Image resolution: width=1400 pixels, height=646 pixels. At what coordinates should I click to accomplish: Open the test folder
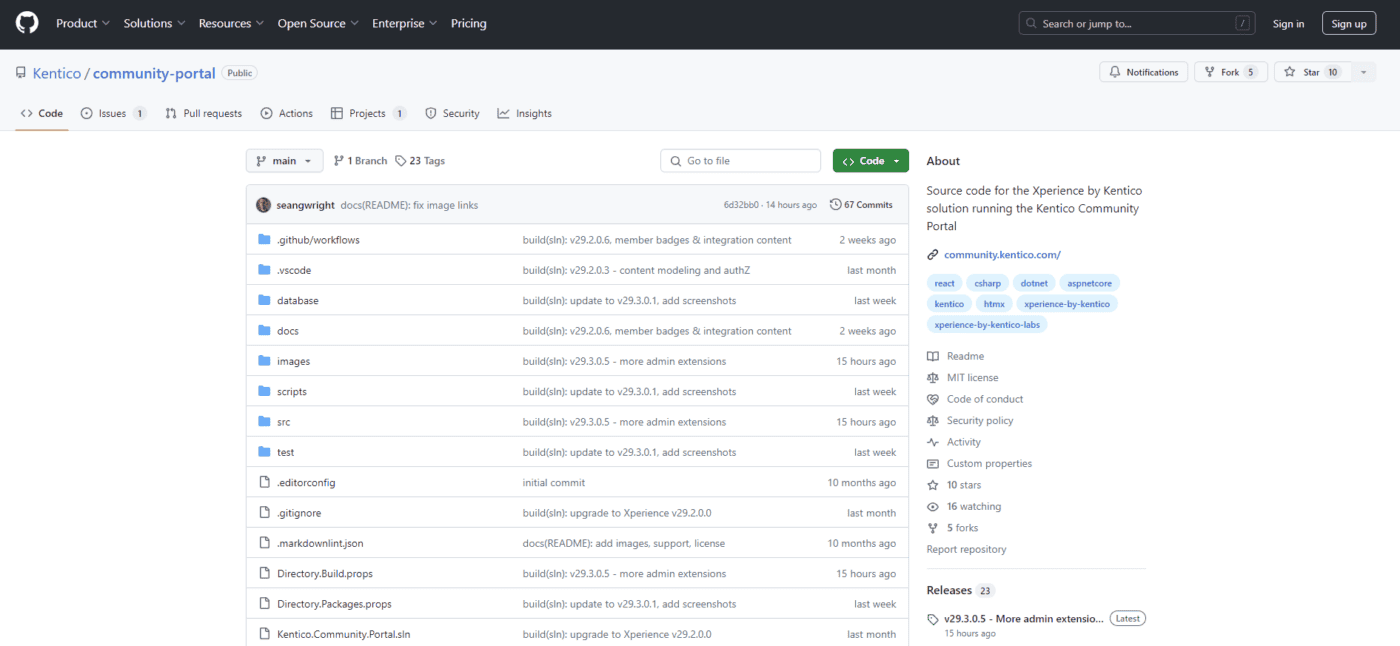pyautogui.click(x=285, y=452)
